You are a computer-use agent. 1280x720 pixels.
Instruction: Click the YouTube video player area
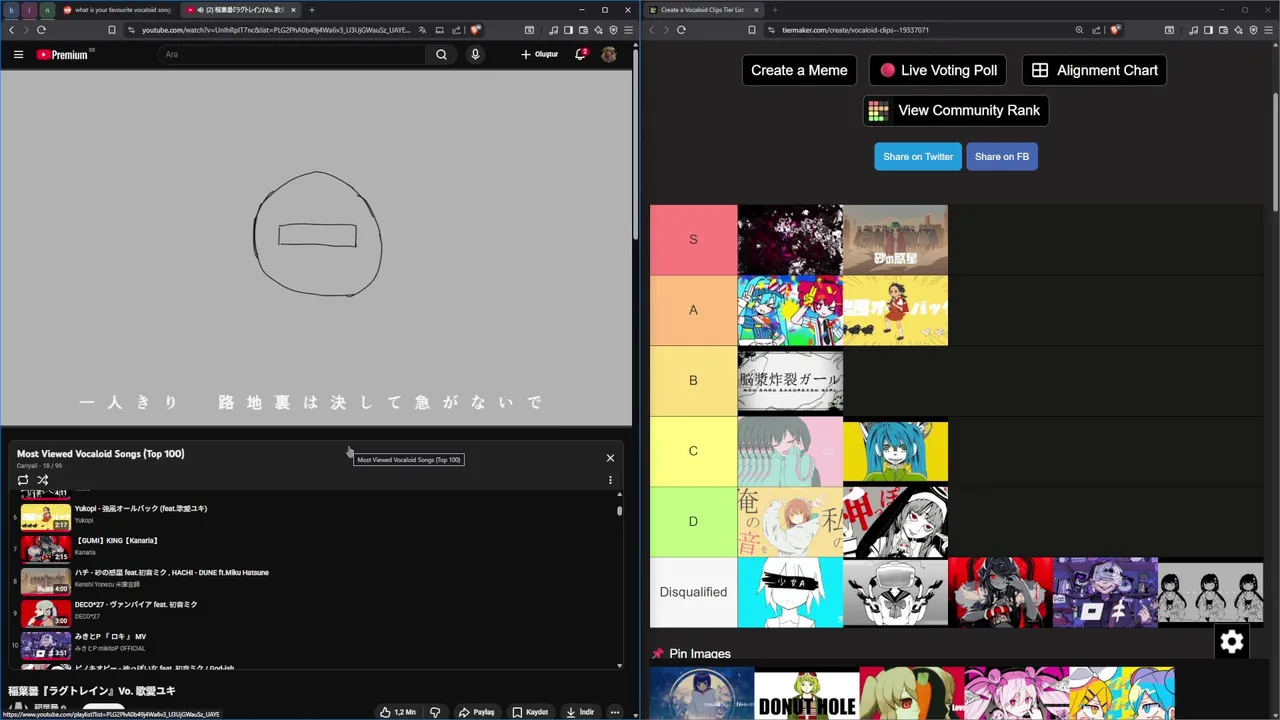click(316, 248)
